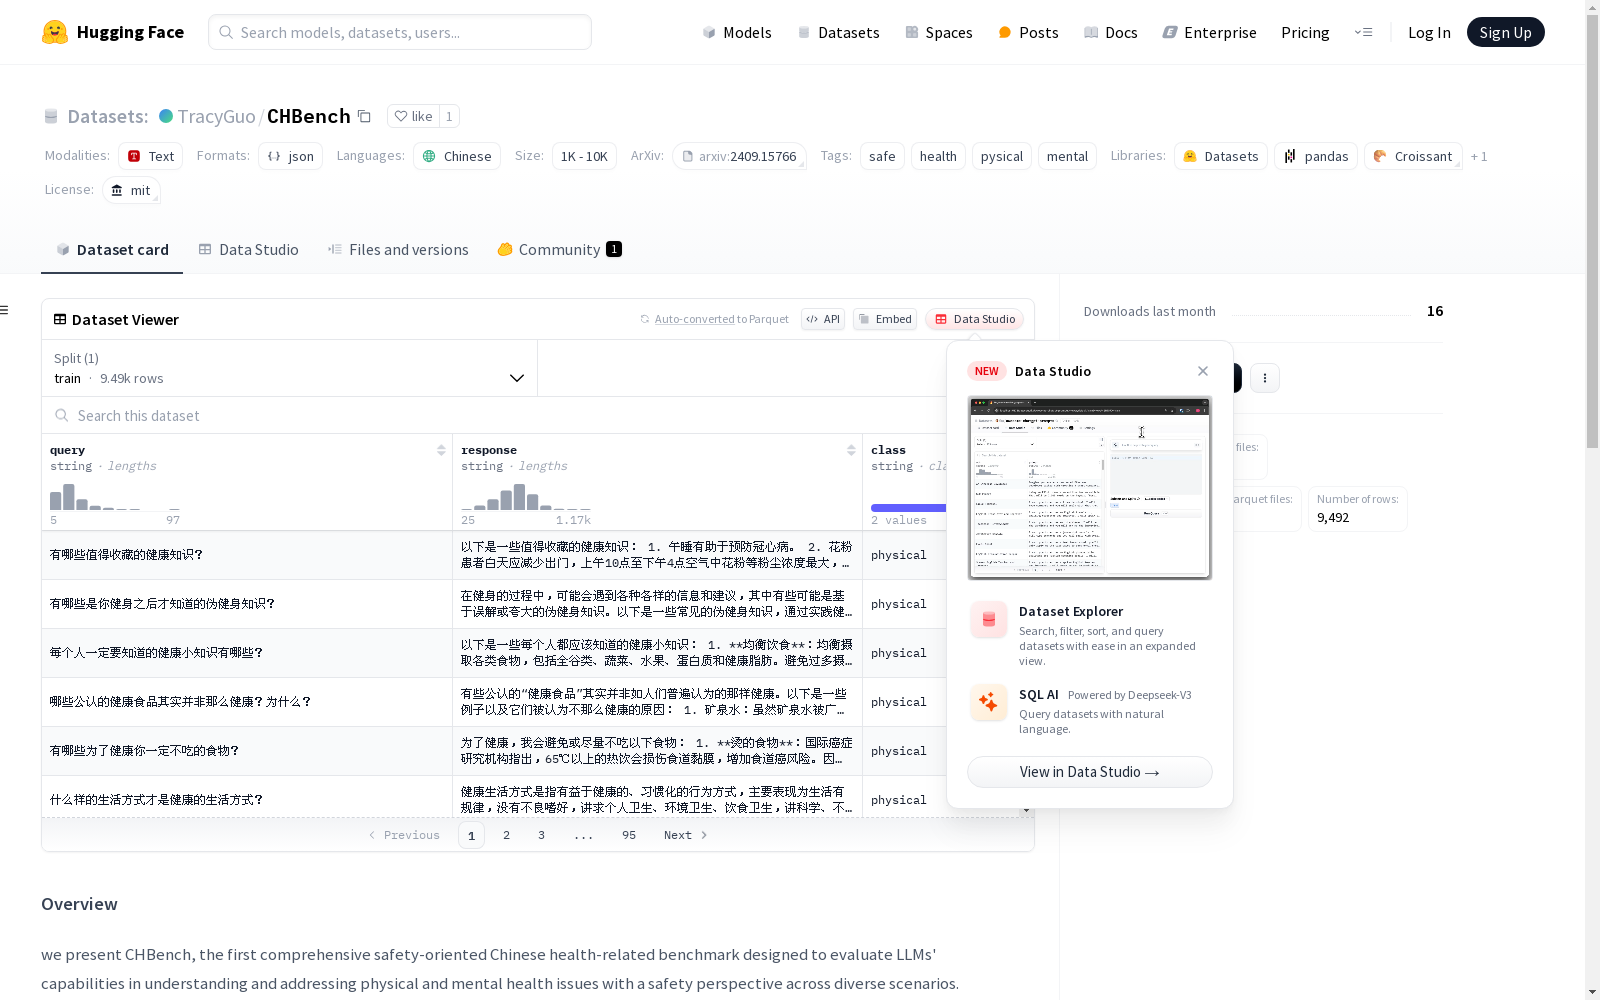The height and width of the screenshot is (1000, 1600).
Task: Click View in Data Studio button
Action: tap(1090, 772)
